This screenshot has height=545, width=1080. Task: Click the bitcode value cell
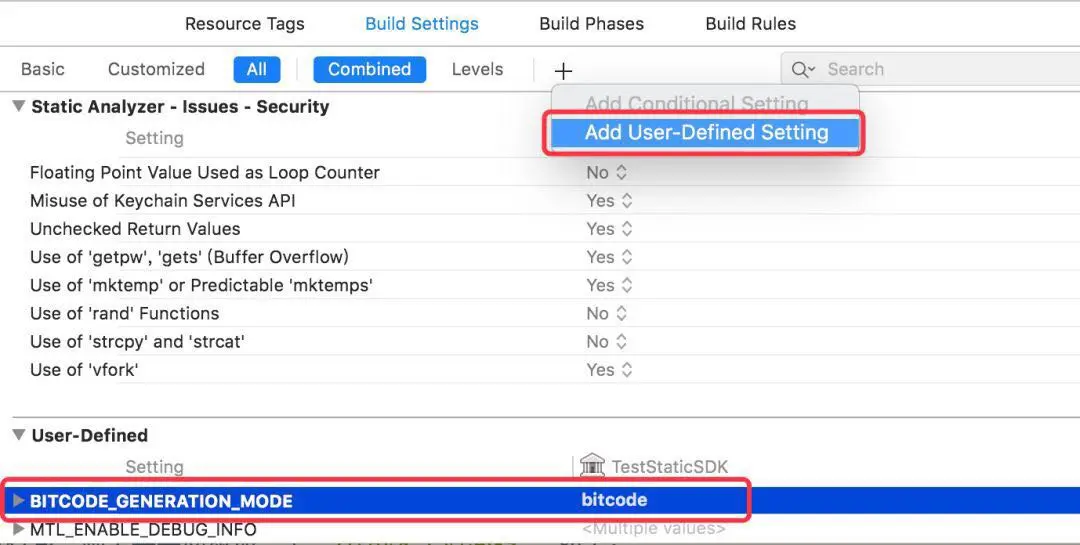coord(614,500)
